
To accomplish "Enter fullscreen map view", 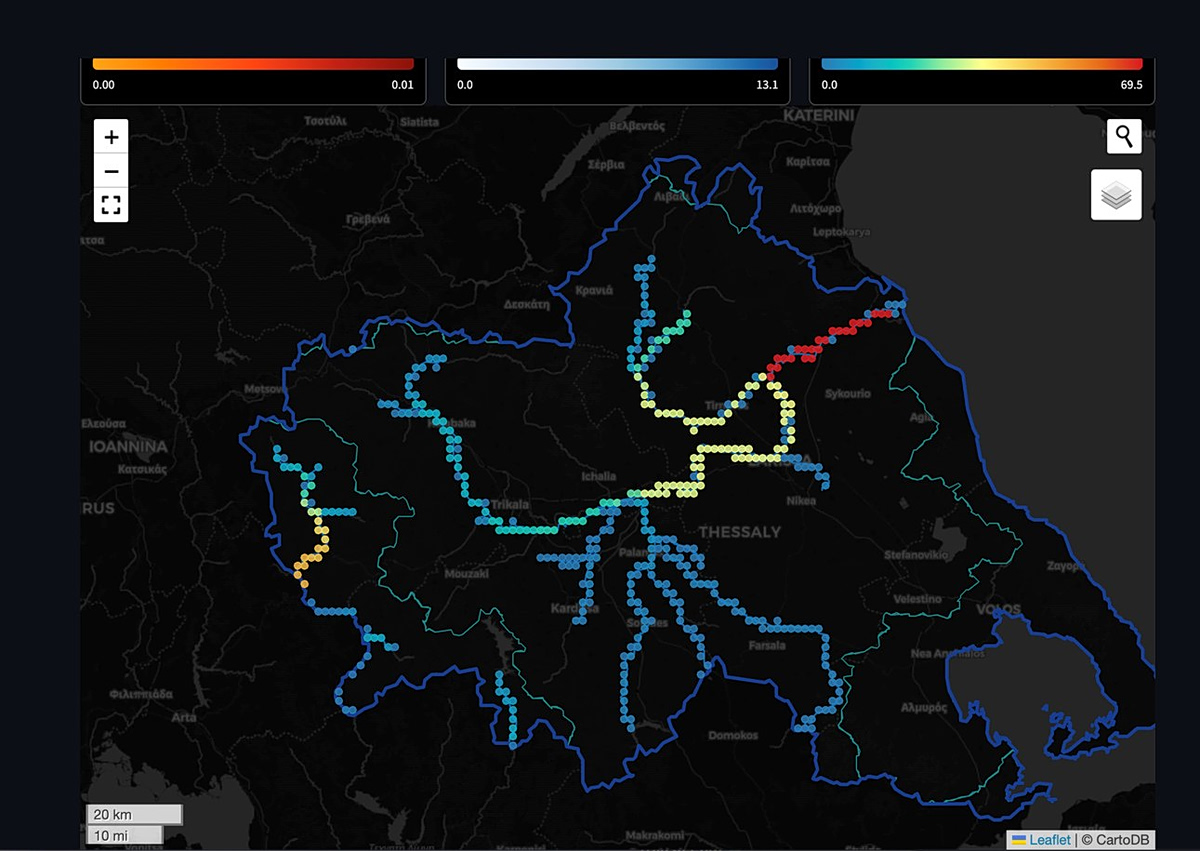I will click(x=111, y=206).
